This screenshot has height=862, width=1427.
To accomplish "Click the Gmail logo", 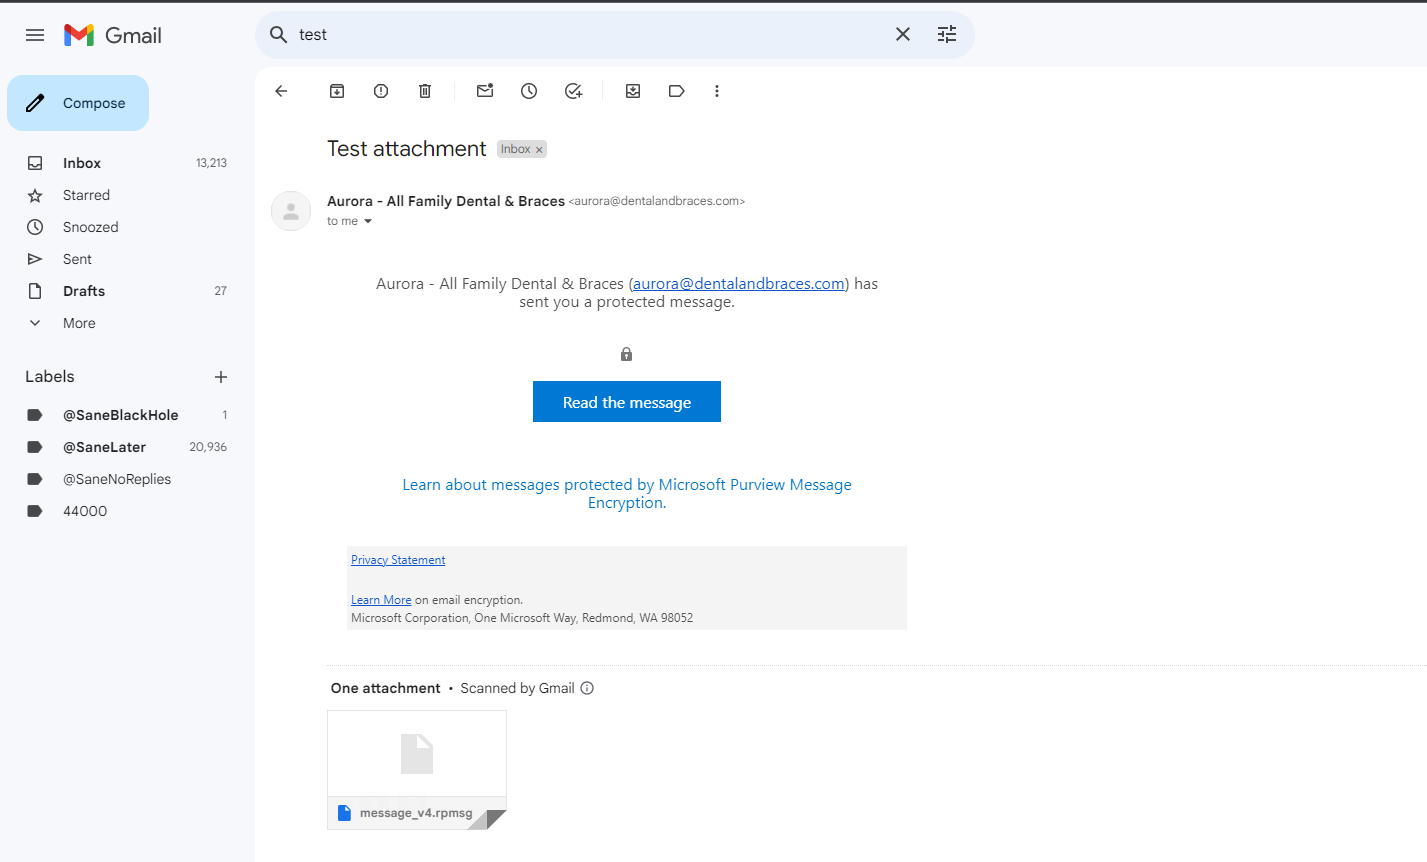I will 113,35.
